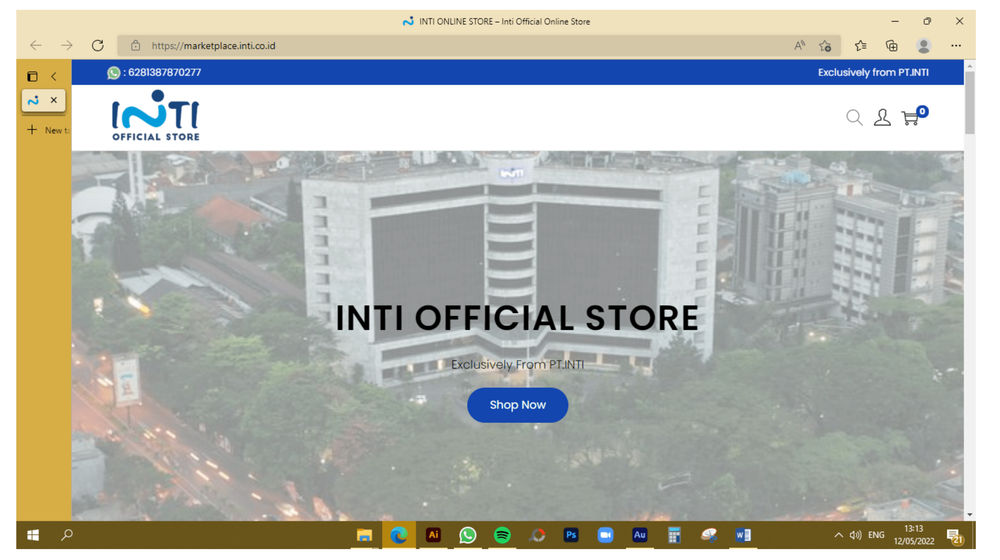Click the browser back arrow

tap(36, 45)
